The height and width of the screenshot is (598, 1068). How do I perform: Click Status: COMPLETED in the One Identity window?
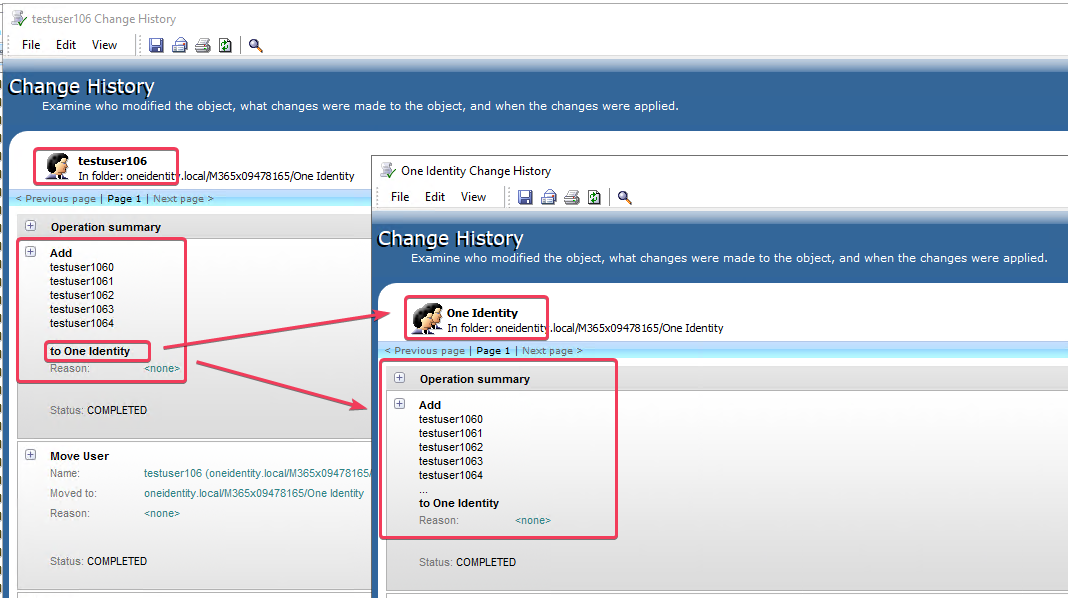tap(467, 562)
